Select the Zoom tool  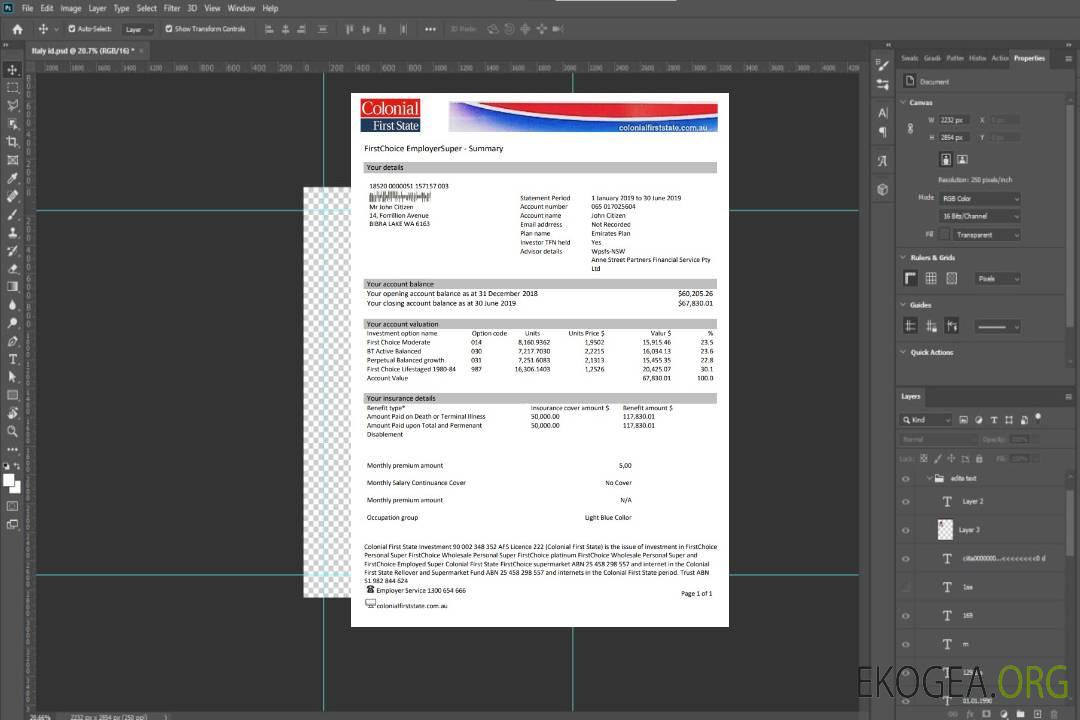tap(13, 431)
